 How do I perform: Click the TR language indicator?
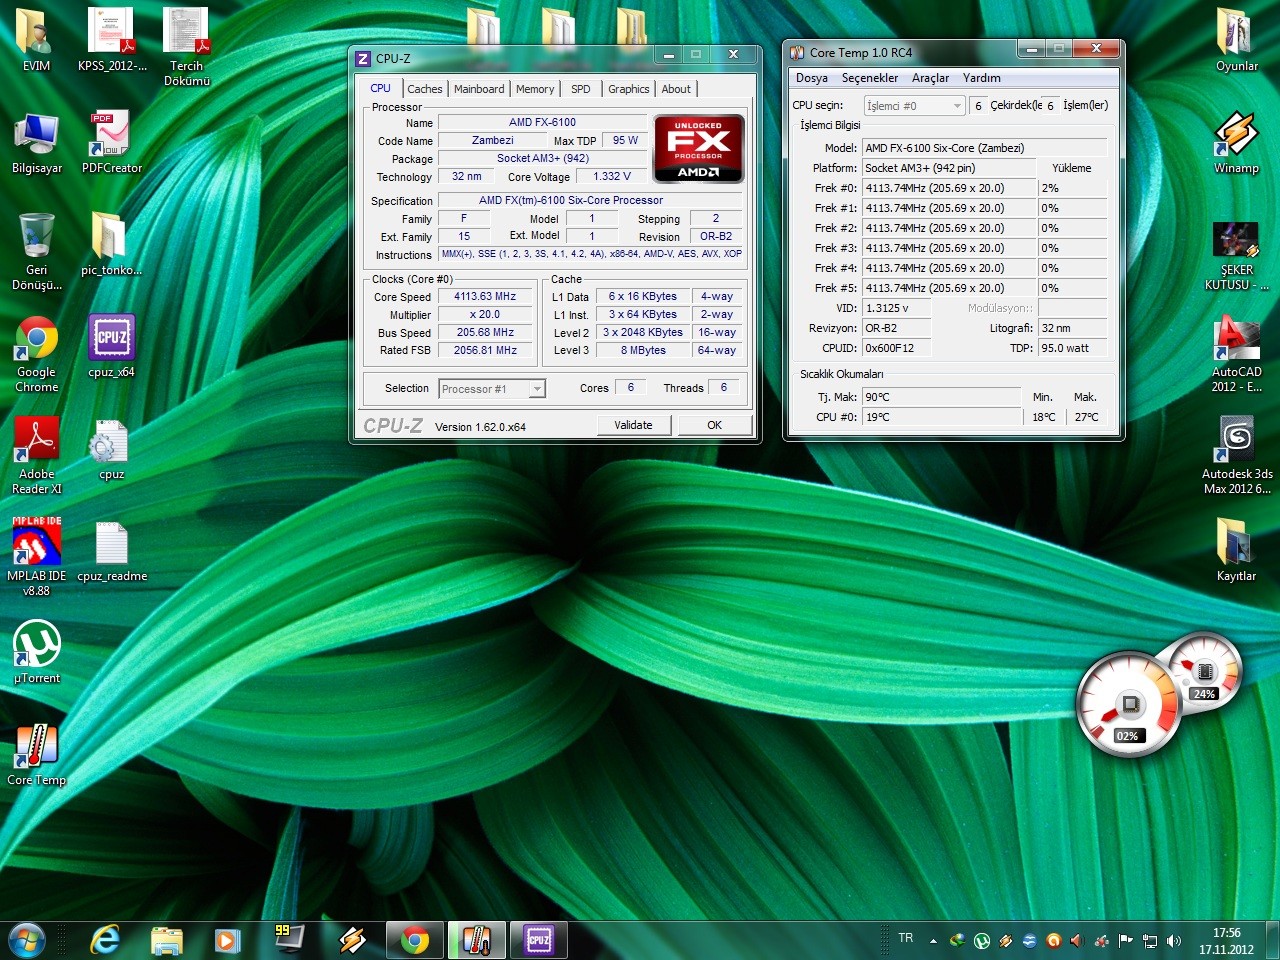906,938
